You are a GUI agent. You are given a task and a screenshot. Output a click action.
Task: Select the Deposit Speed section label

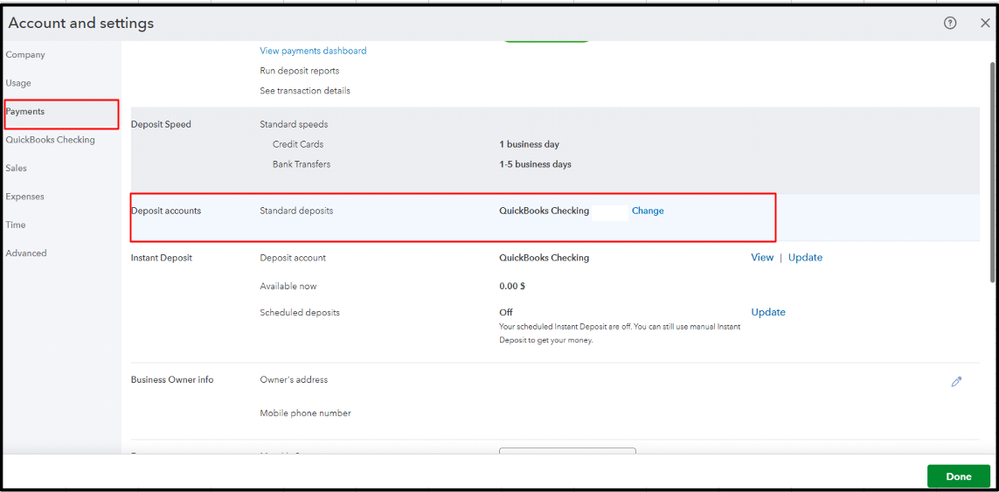click(161, 124)
